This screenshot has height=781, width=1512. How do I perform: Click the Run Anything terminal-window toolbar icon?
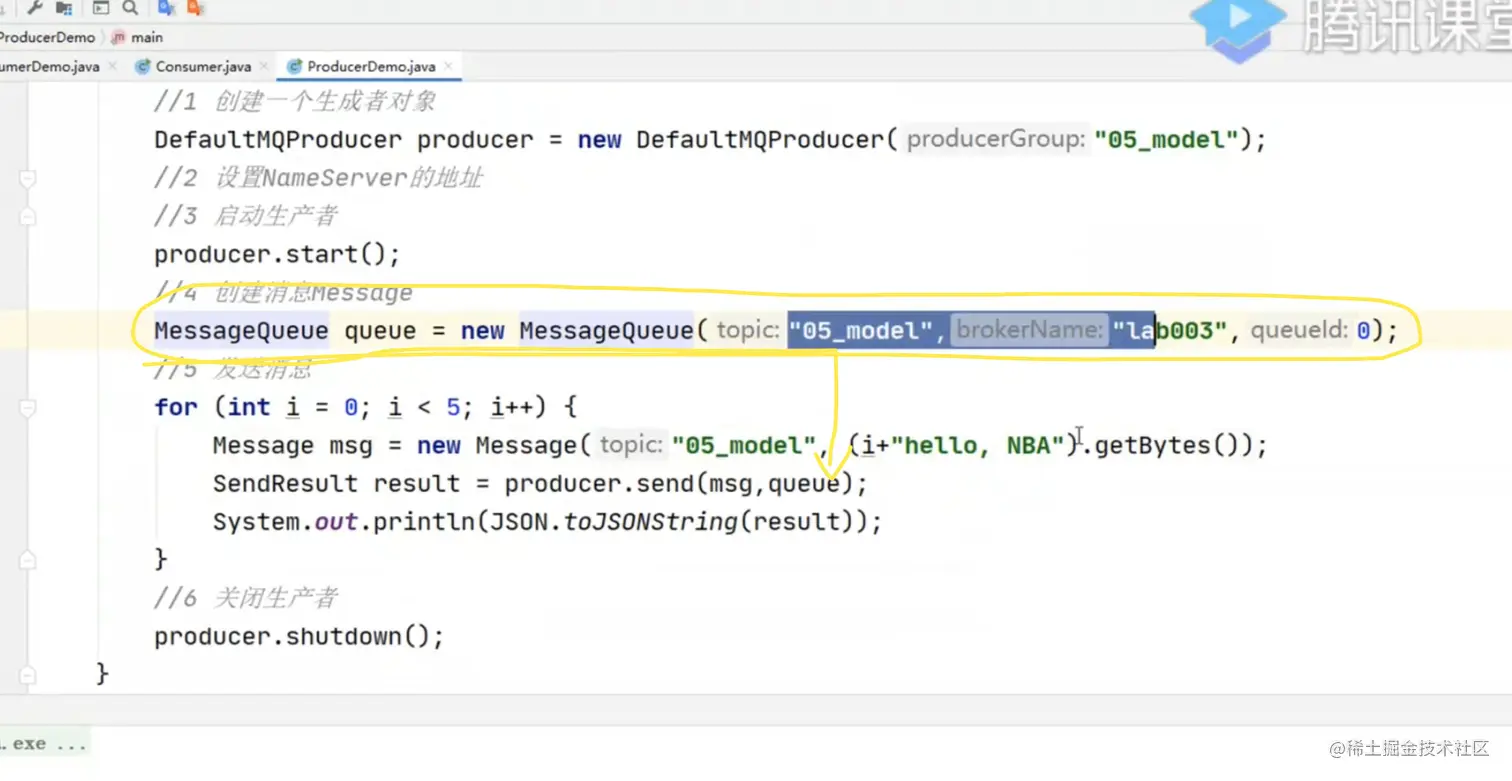(x=101, y=8)
